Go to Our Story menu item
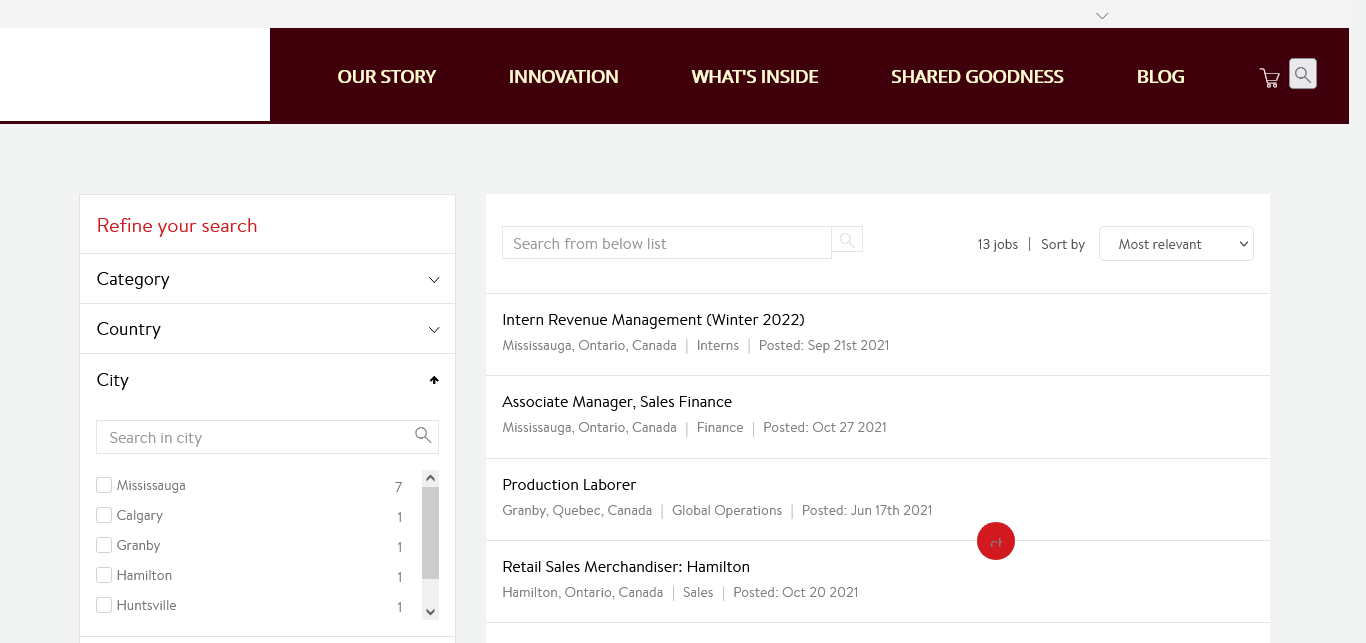Screen dimensions: 1366x643 [x=387, y=77]
